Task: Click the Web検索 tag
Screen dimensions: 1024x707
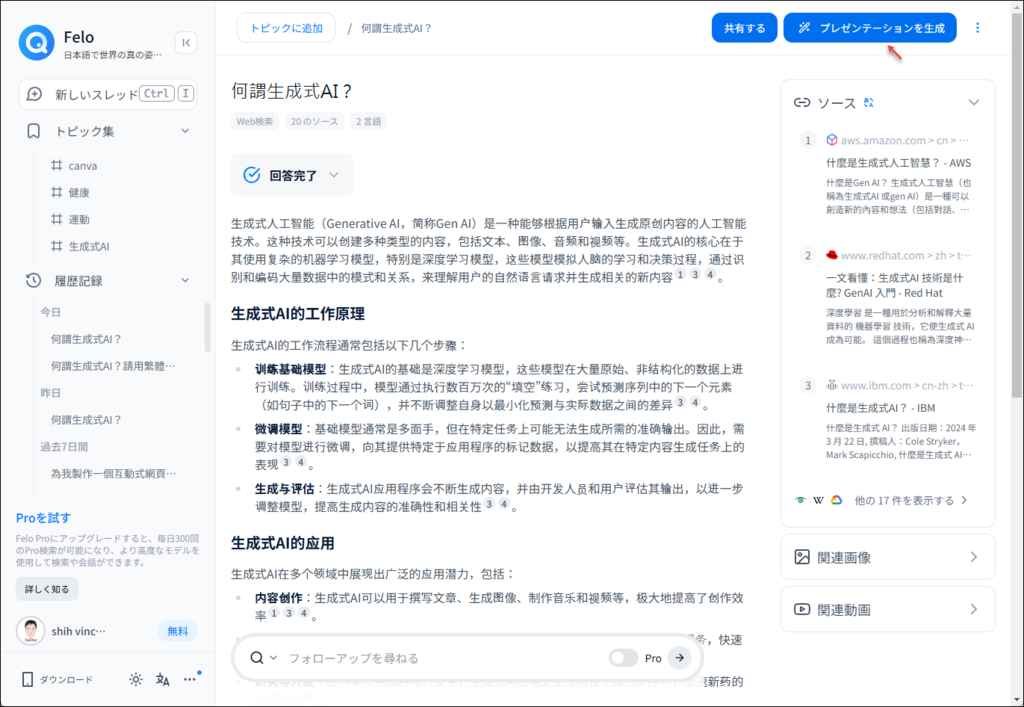Action: (255, 121)
